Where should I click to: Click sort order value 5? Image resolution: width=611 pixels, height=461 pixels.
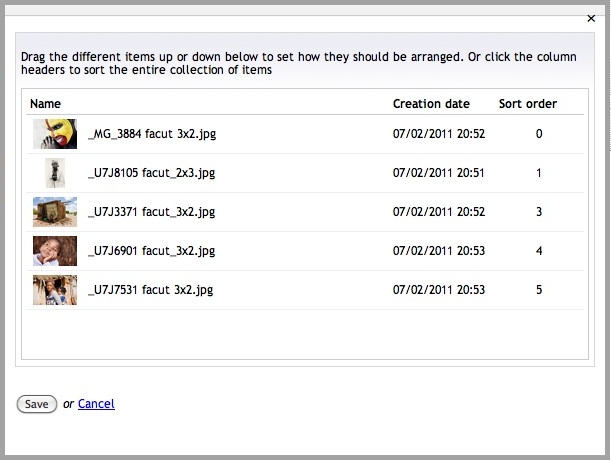[539, 290]
